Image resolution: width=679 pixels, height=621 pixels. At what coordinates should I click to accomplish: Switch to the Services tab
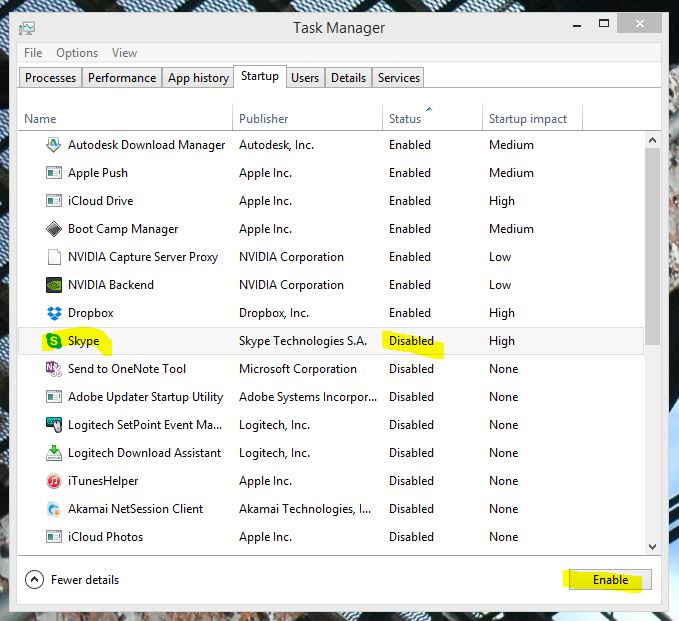coord(399,78)
